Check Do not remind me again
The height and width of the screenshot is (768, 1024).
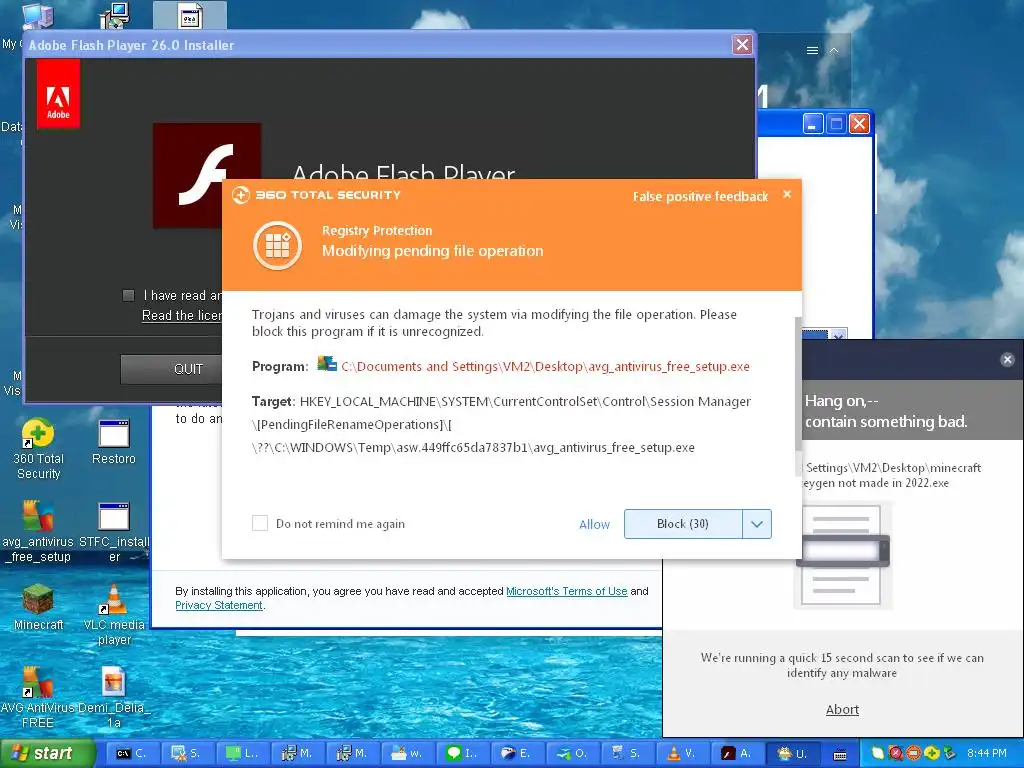pos(260,523)
